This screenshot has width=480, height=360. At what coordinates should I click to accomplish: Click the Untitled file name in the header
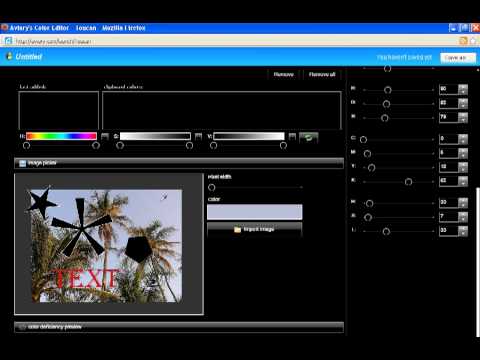pos(29,56)
